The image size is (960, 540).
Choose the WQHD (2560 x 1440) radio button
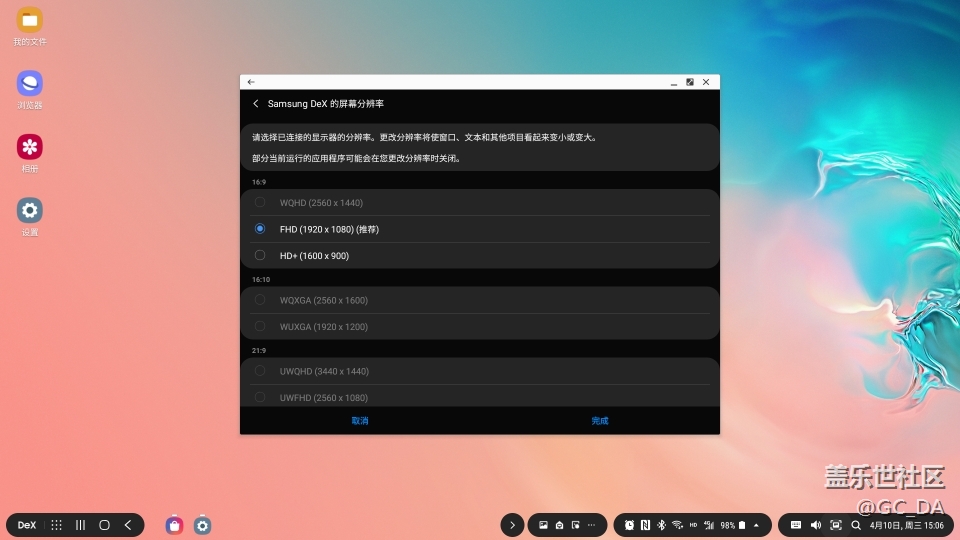(x=260, y=203)
